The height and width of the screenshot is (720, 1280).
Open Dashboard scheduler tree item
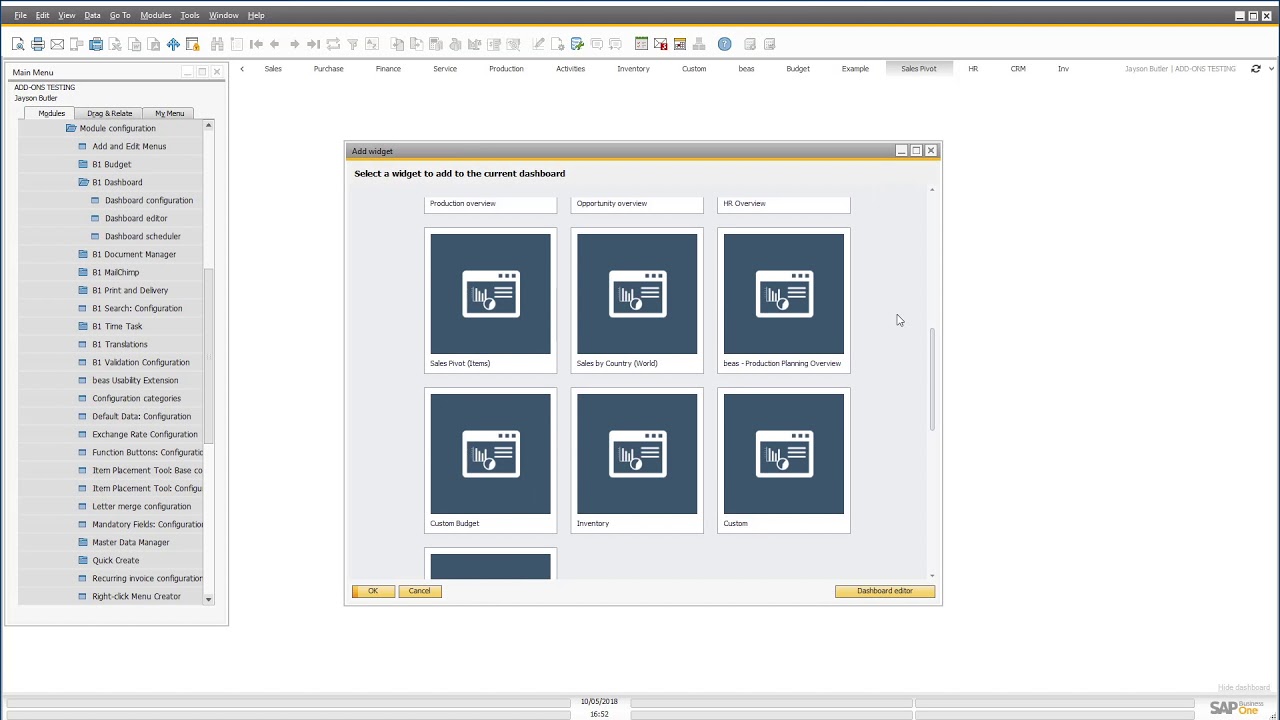[143, 236]
